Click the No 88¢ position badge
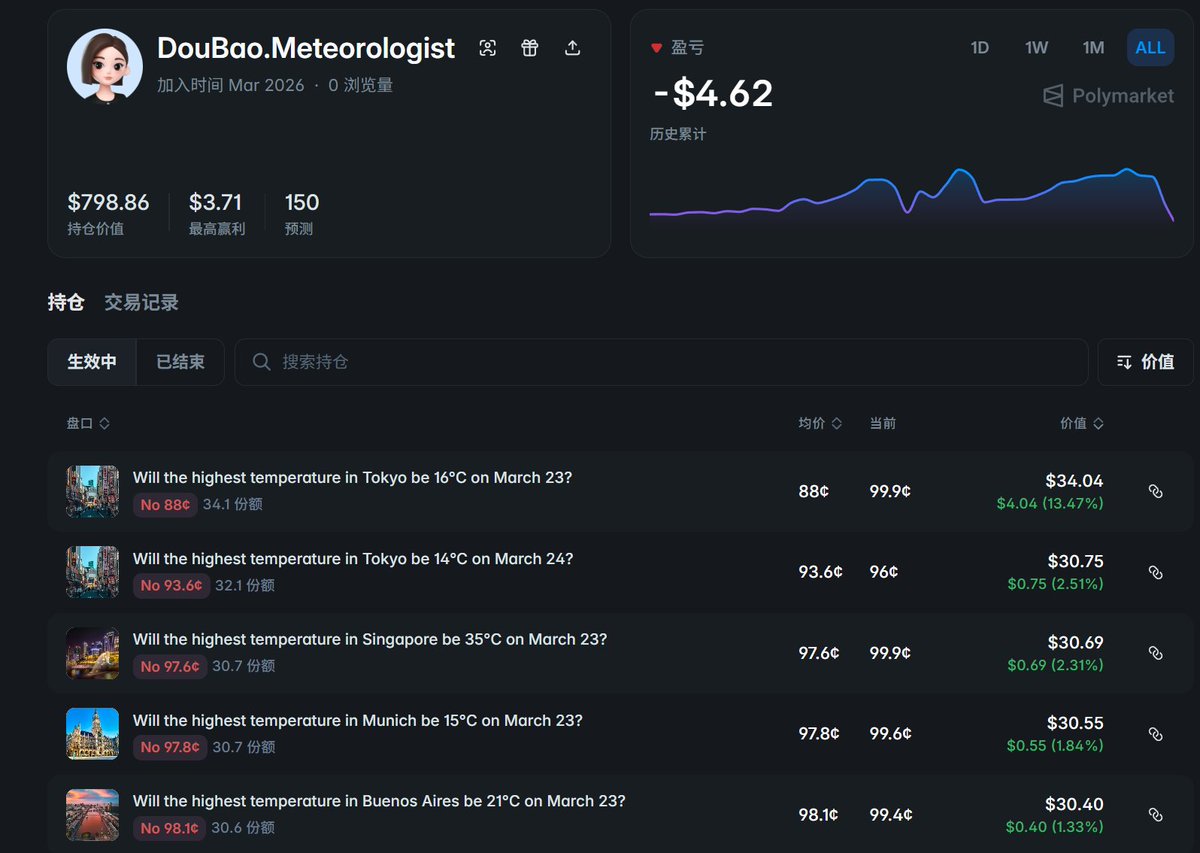This screenshot has height=853, width=1200. [165, 505]
